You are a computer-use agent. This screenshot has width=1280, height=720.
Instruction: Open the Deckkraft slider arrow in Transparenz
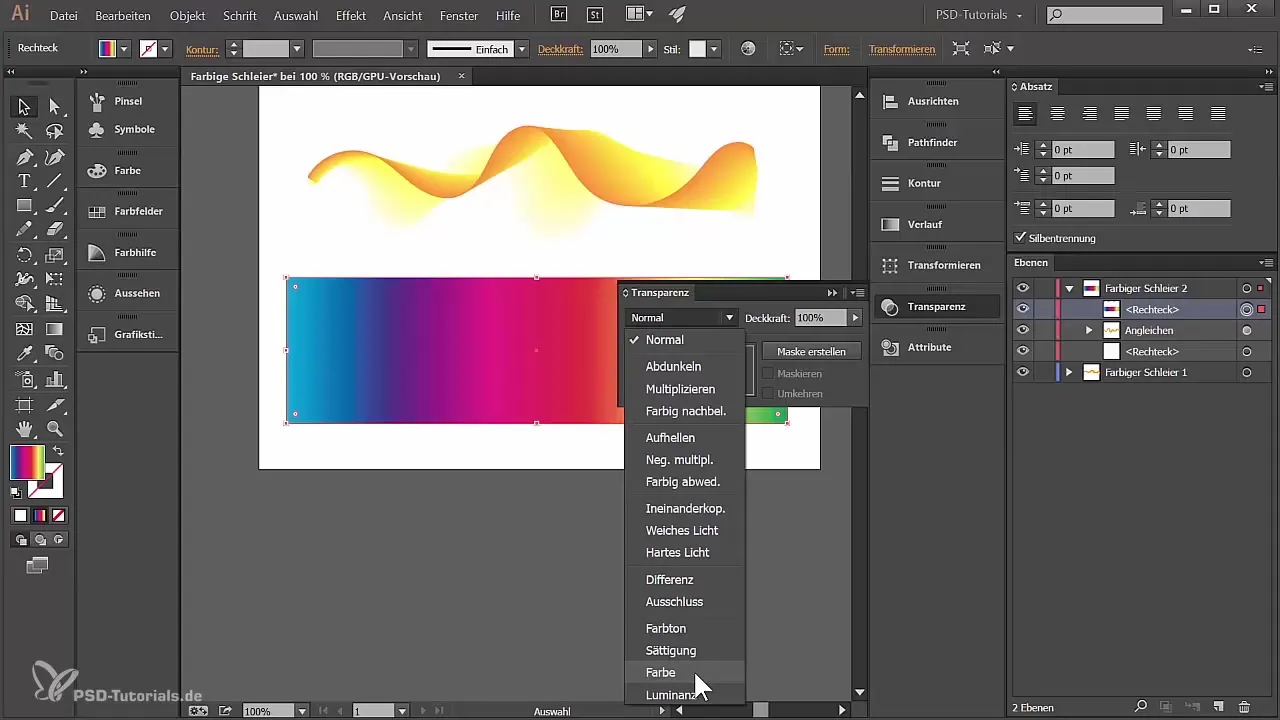(854, 318)
